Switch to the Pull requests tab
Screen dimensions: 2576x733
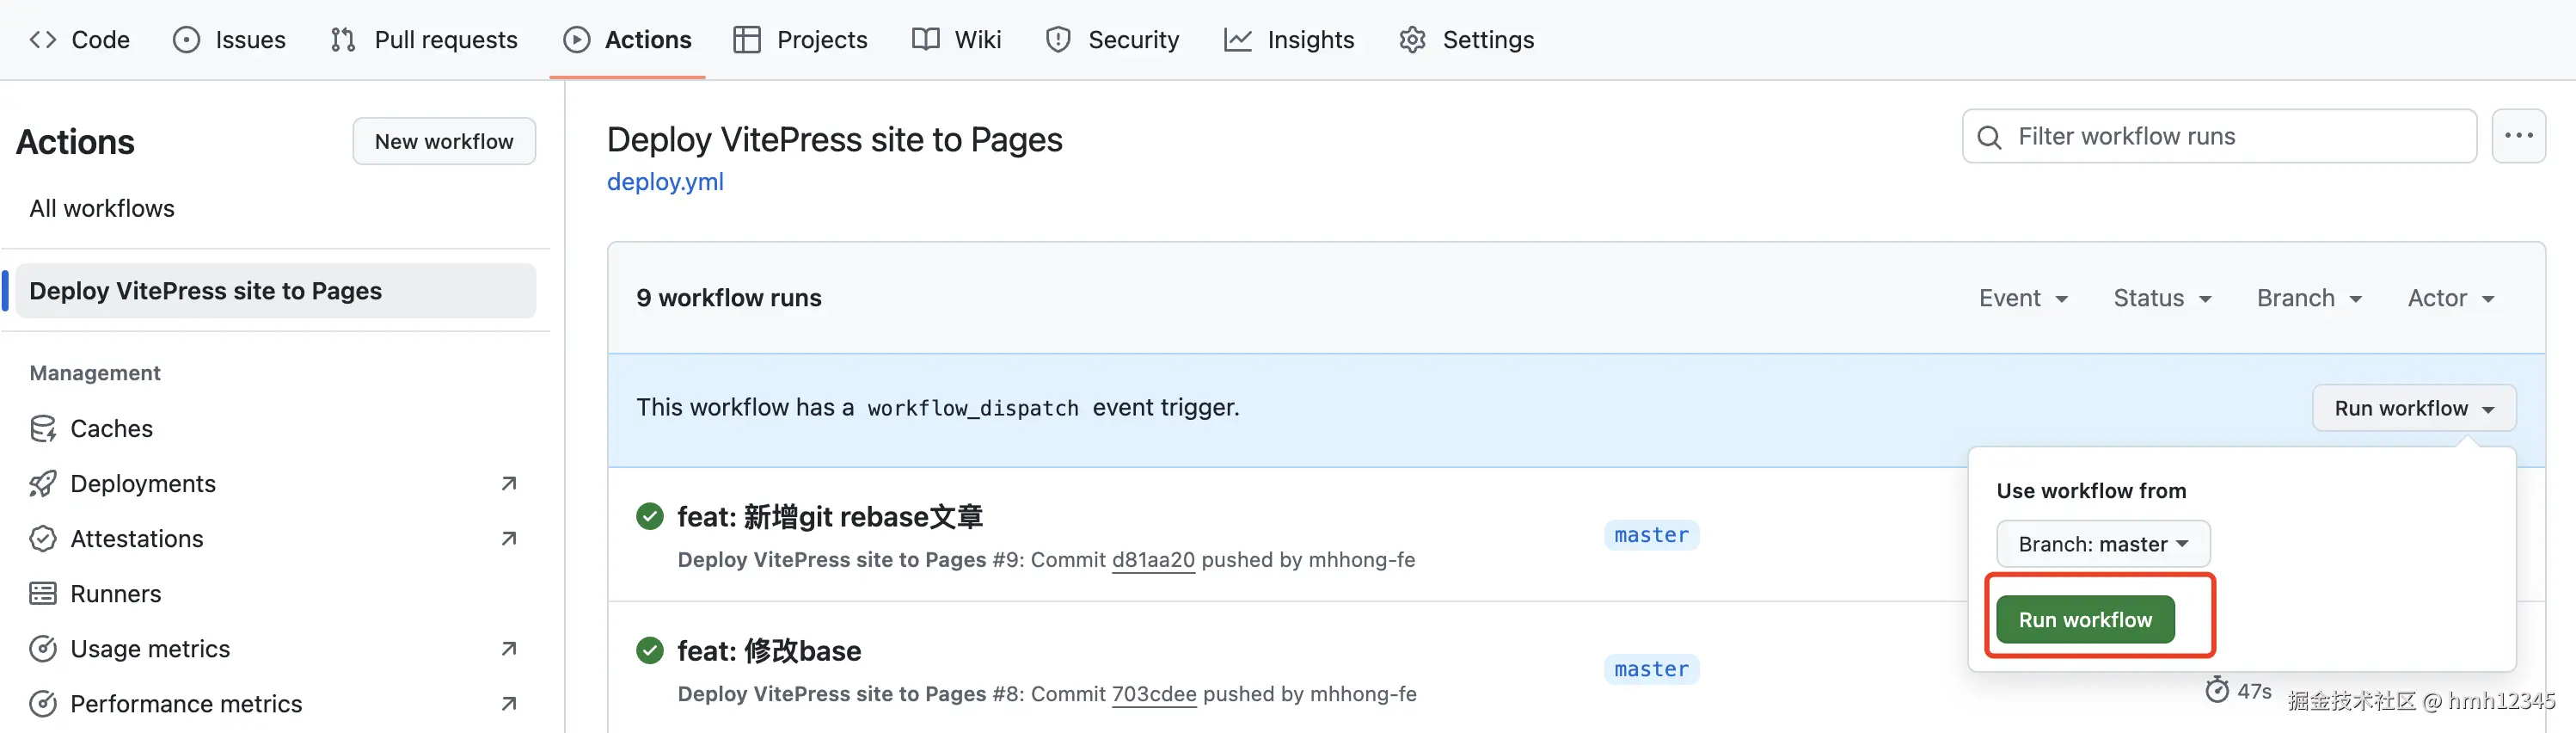coord(424,40)
